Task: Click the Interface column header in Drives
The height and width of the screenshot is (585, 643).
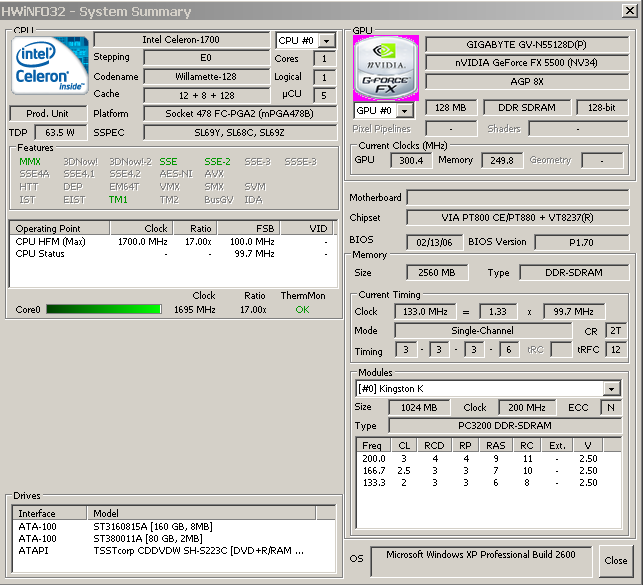Action: coord(49,513)
